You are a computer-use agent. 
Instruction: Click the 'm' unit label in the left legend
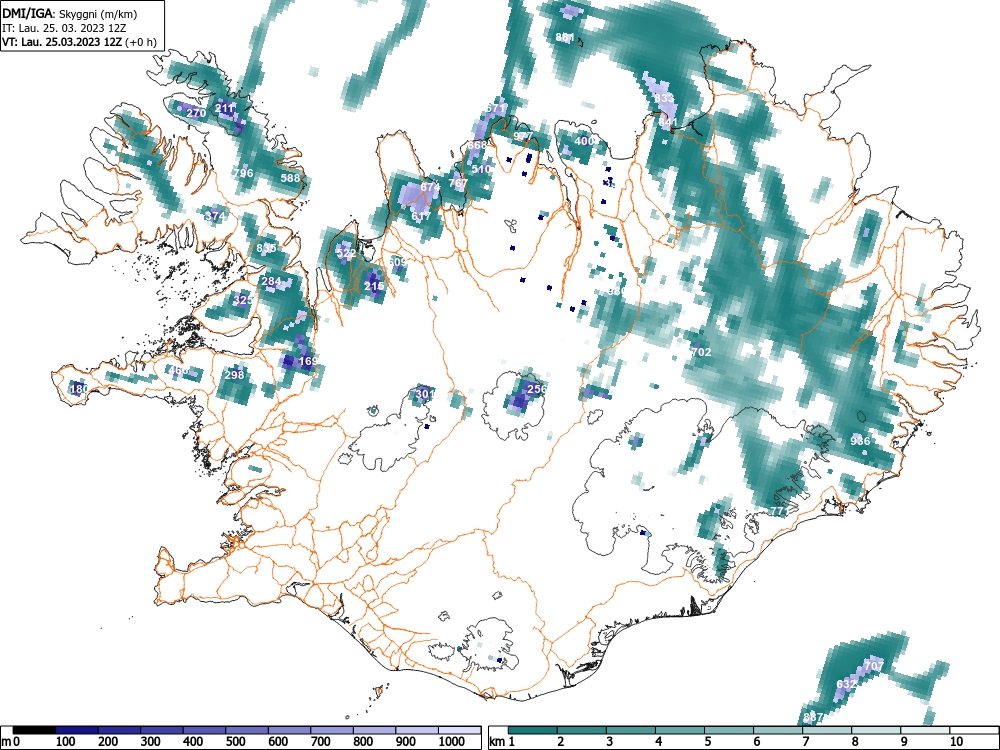6,742
